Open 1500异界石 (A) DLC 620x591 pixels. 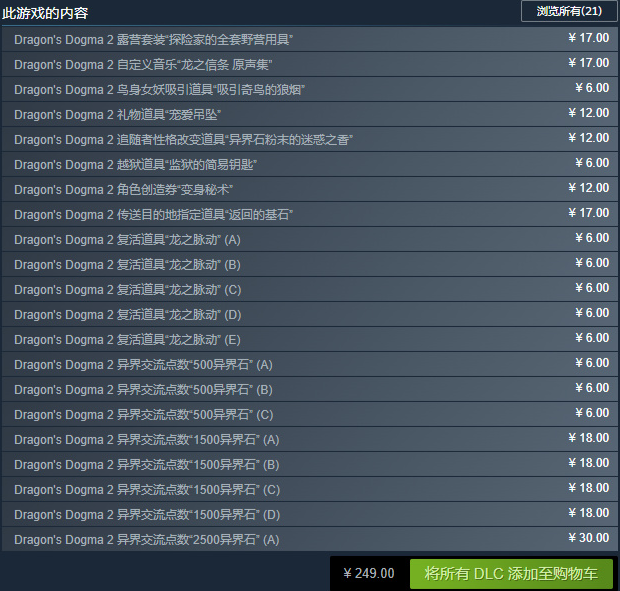pos(310,439)
